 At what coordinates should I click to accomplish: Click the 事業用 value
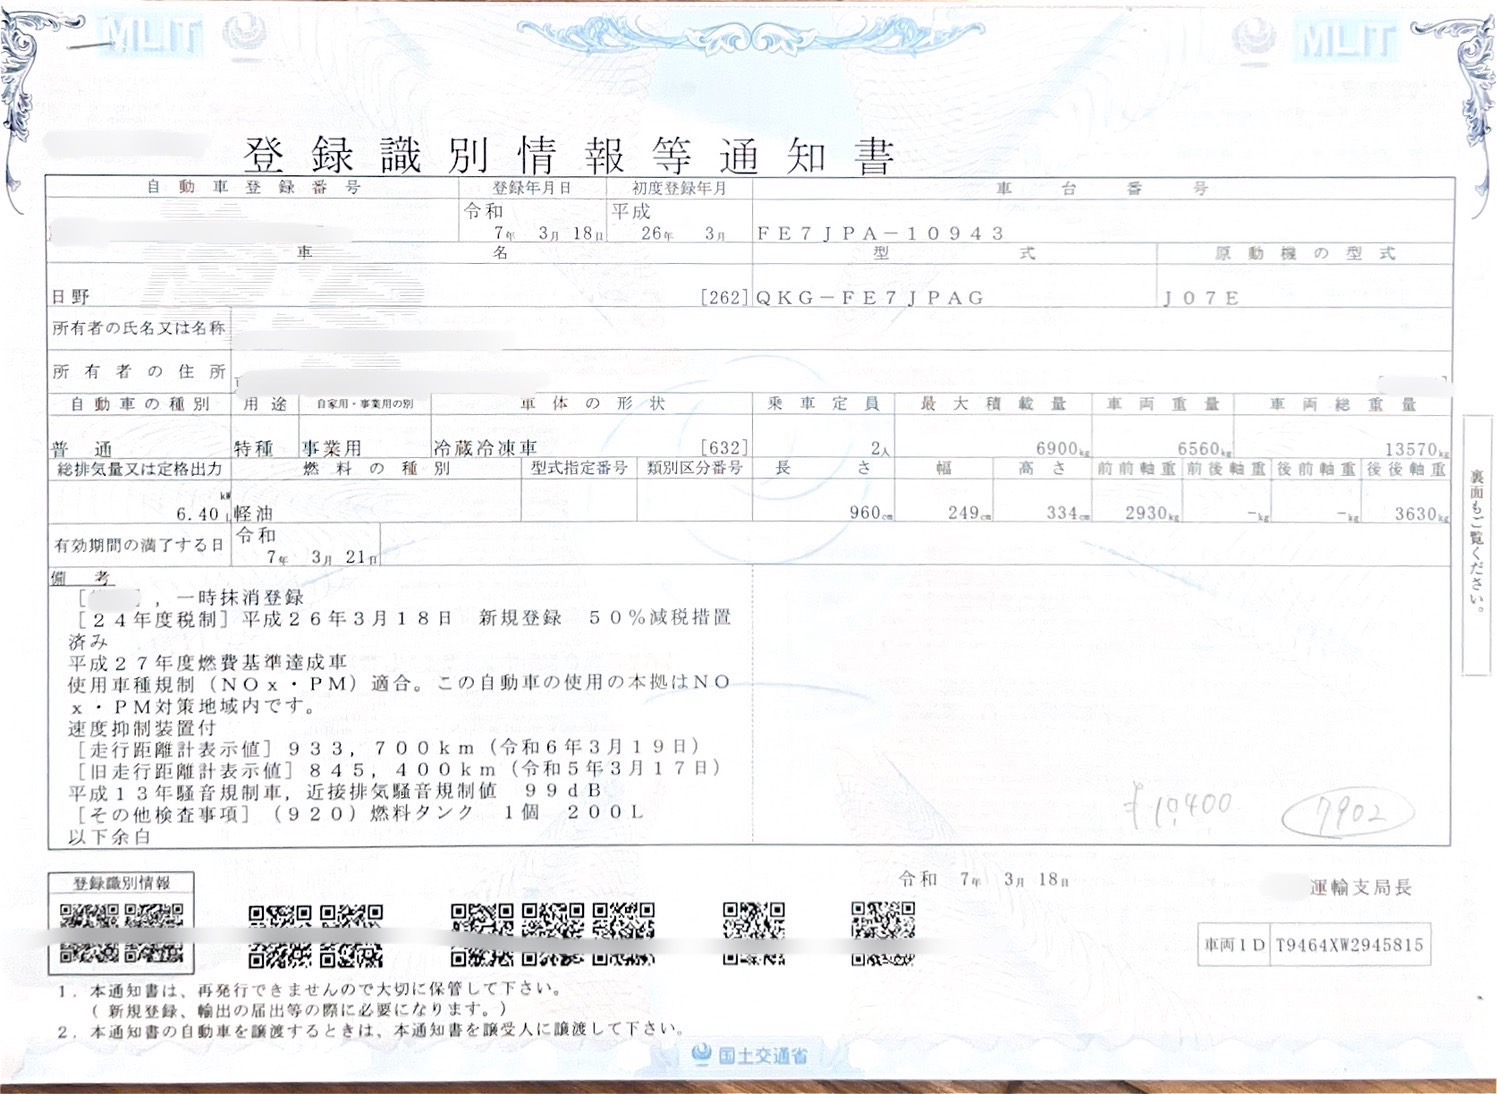coord(331,448)
